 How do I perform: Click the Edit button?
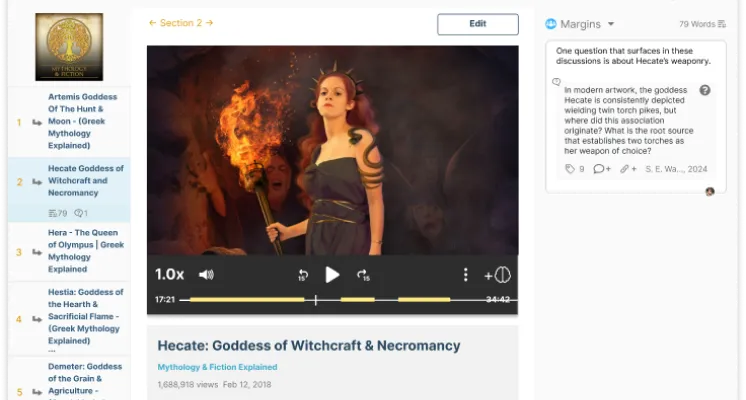click(478, 24)
